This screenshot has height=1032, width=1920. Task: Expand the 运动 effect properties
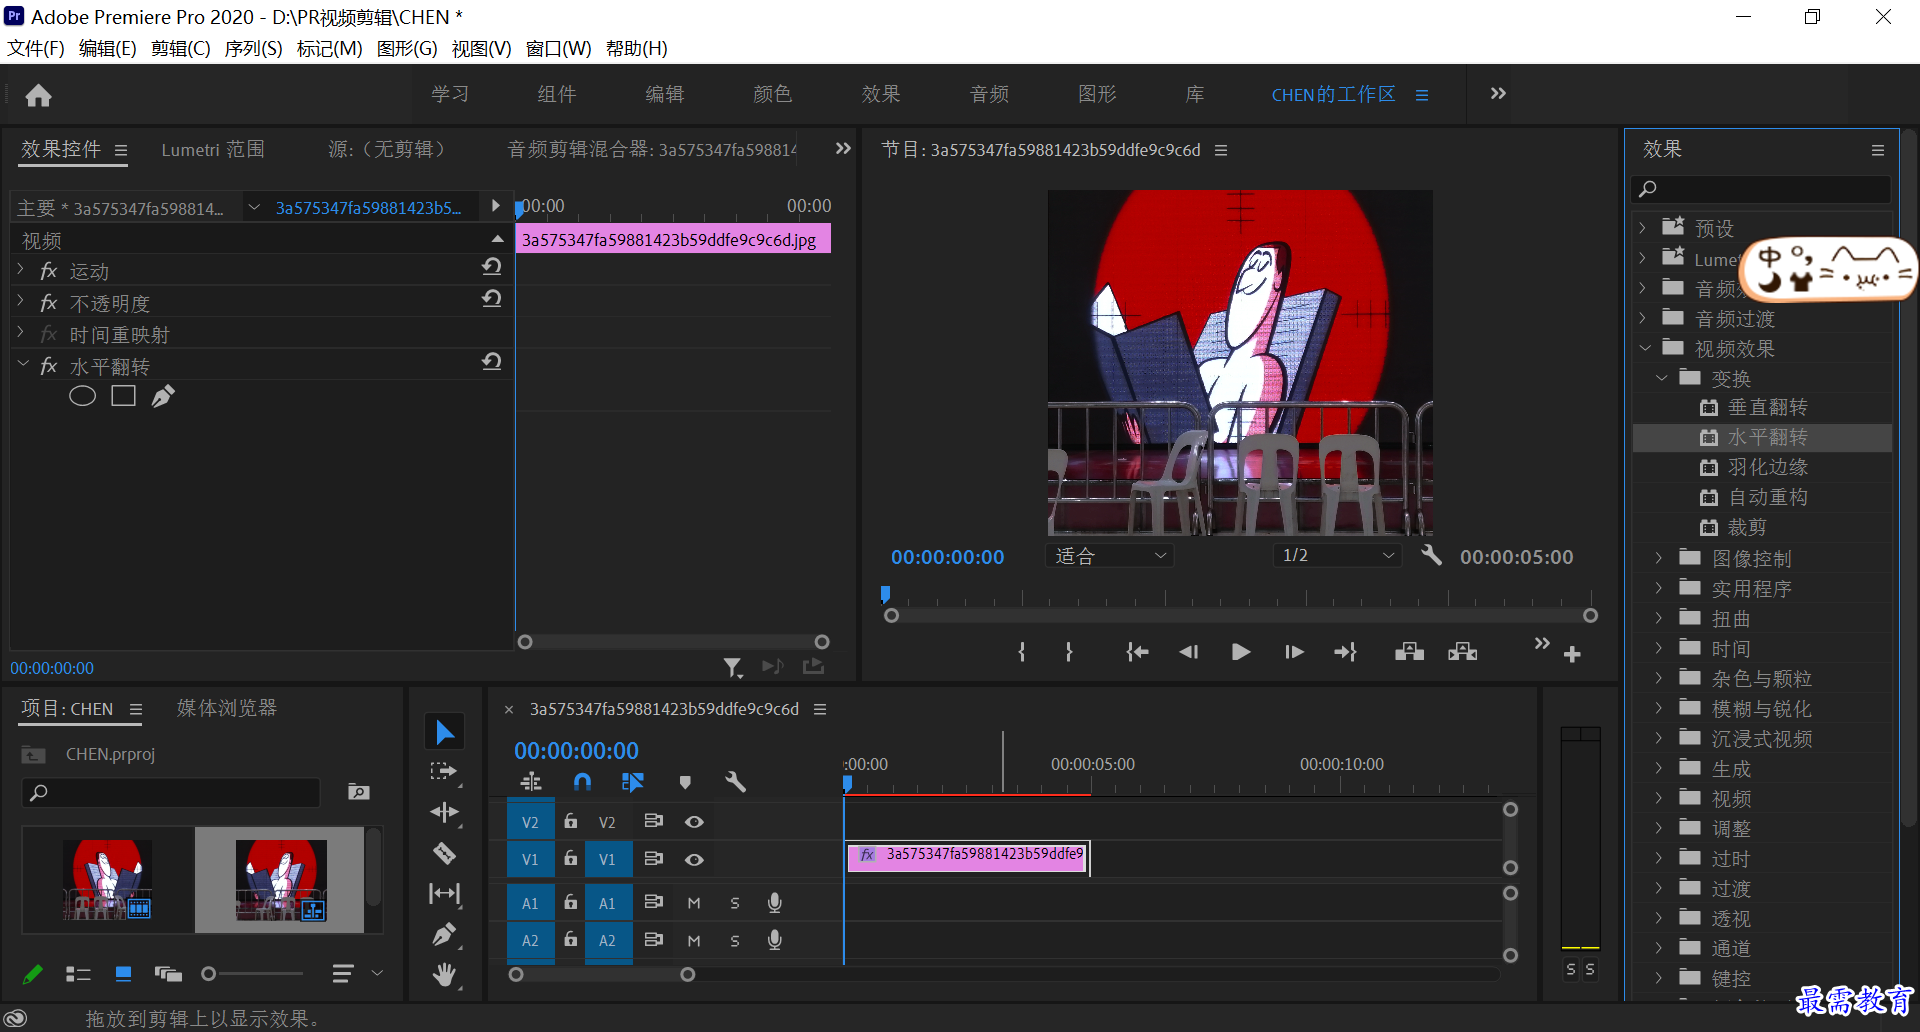point(21,270)
